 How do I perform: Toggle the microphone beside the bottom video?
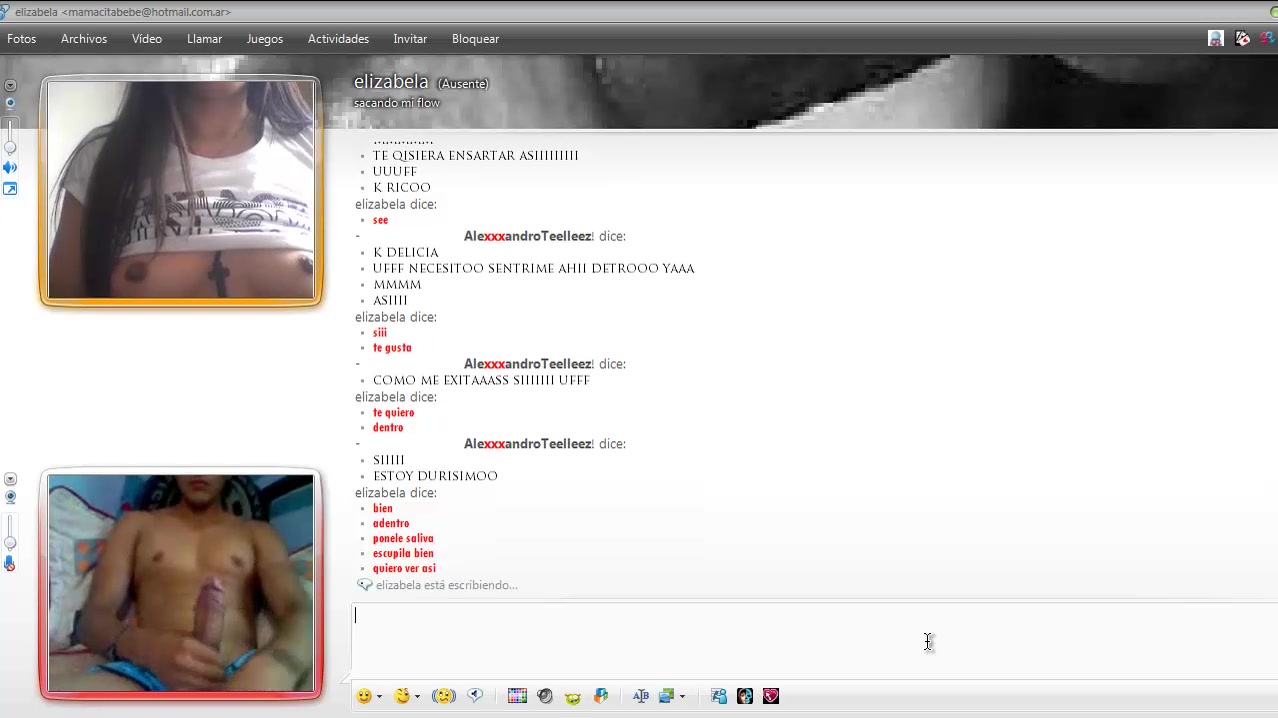pyautogui.click(x=10, y=564)
